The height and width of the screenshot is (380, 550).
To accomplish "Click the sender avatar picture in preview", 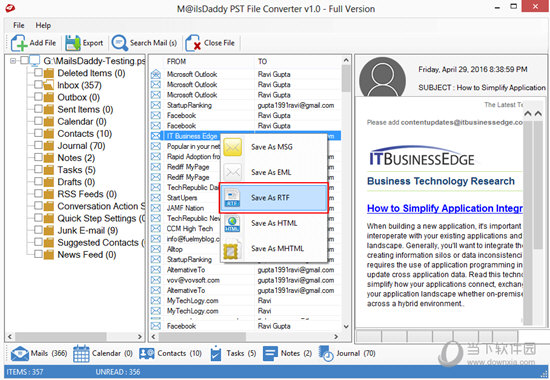I will pos(383,77).
